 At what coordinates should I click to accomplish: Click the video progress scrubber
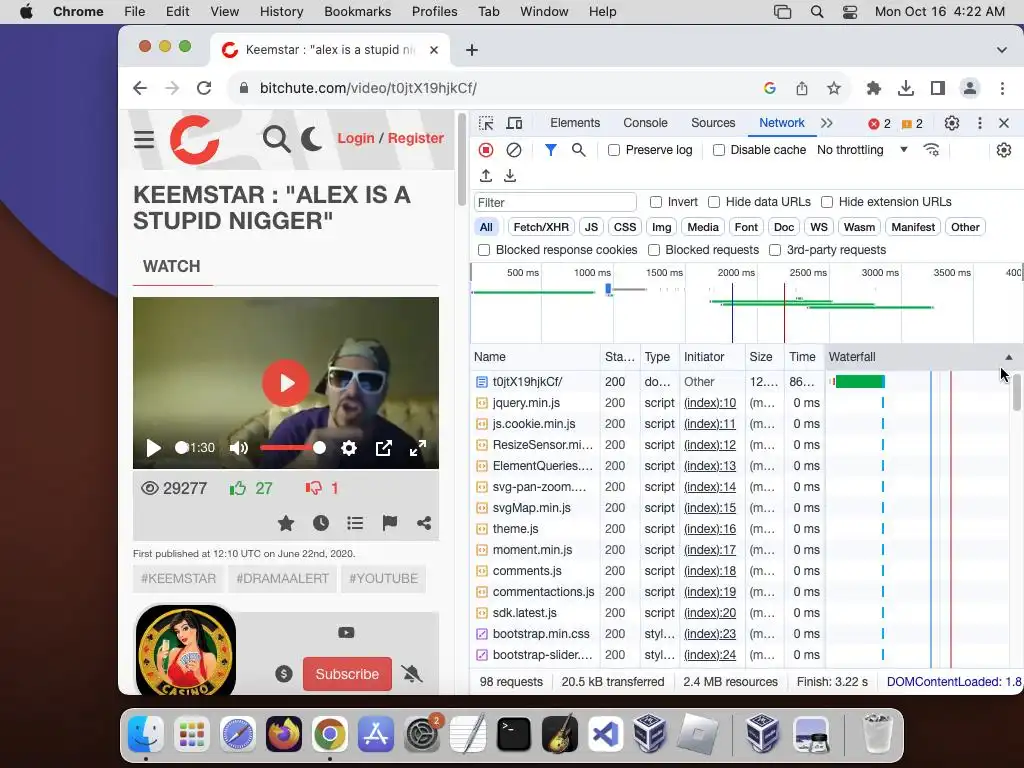tap(182, 447)
